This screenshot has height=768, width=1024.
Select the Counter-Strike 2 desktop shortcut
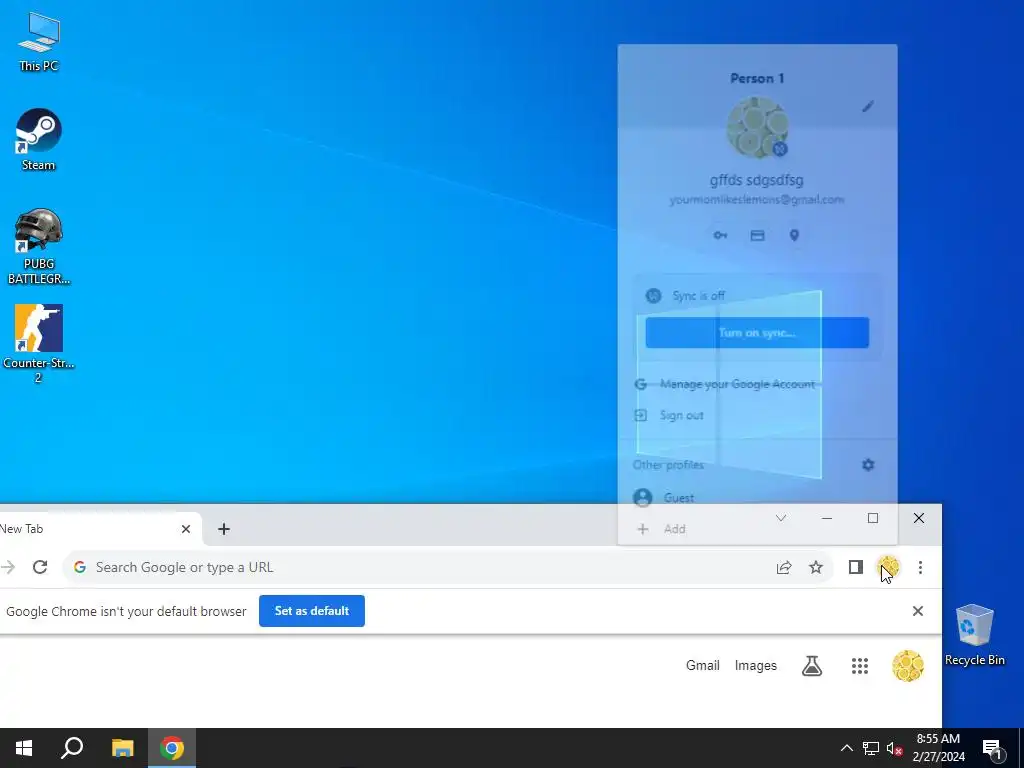[39, 344]
